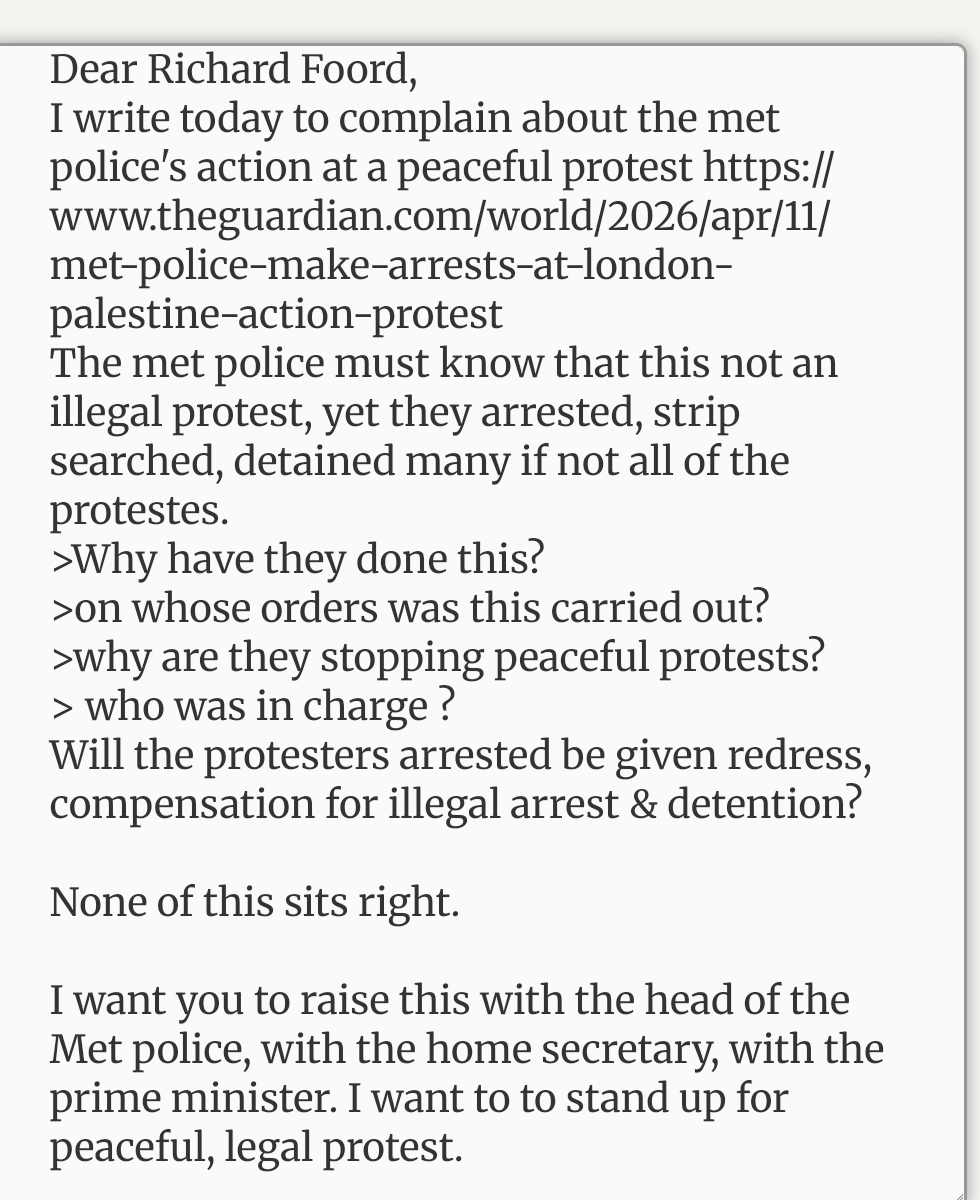
Task: Place cursor on the misspelled word 'protestes.'
Action: [x=139, y=511]
